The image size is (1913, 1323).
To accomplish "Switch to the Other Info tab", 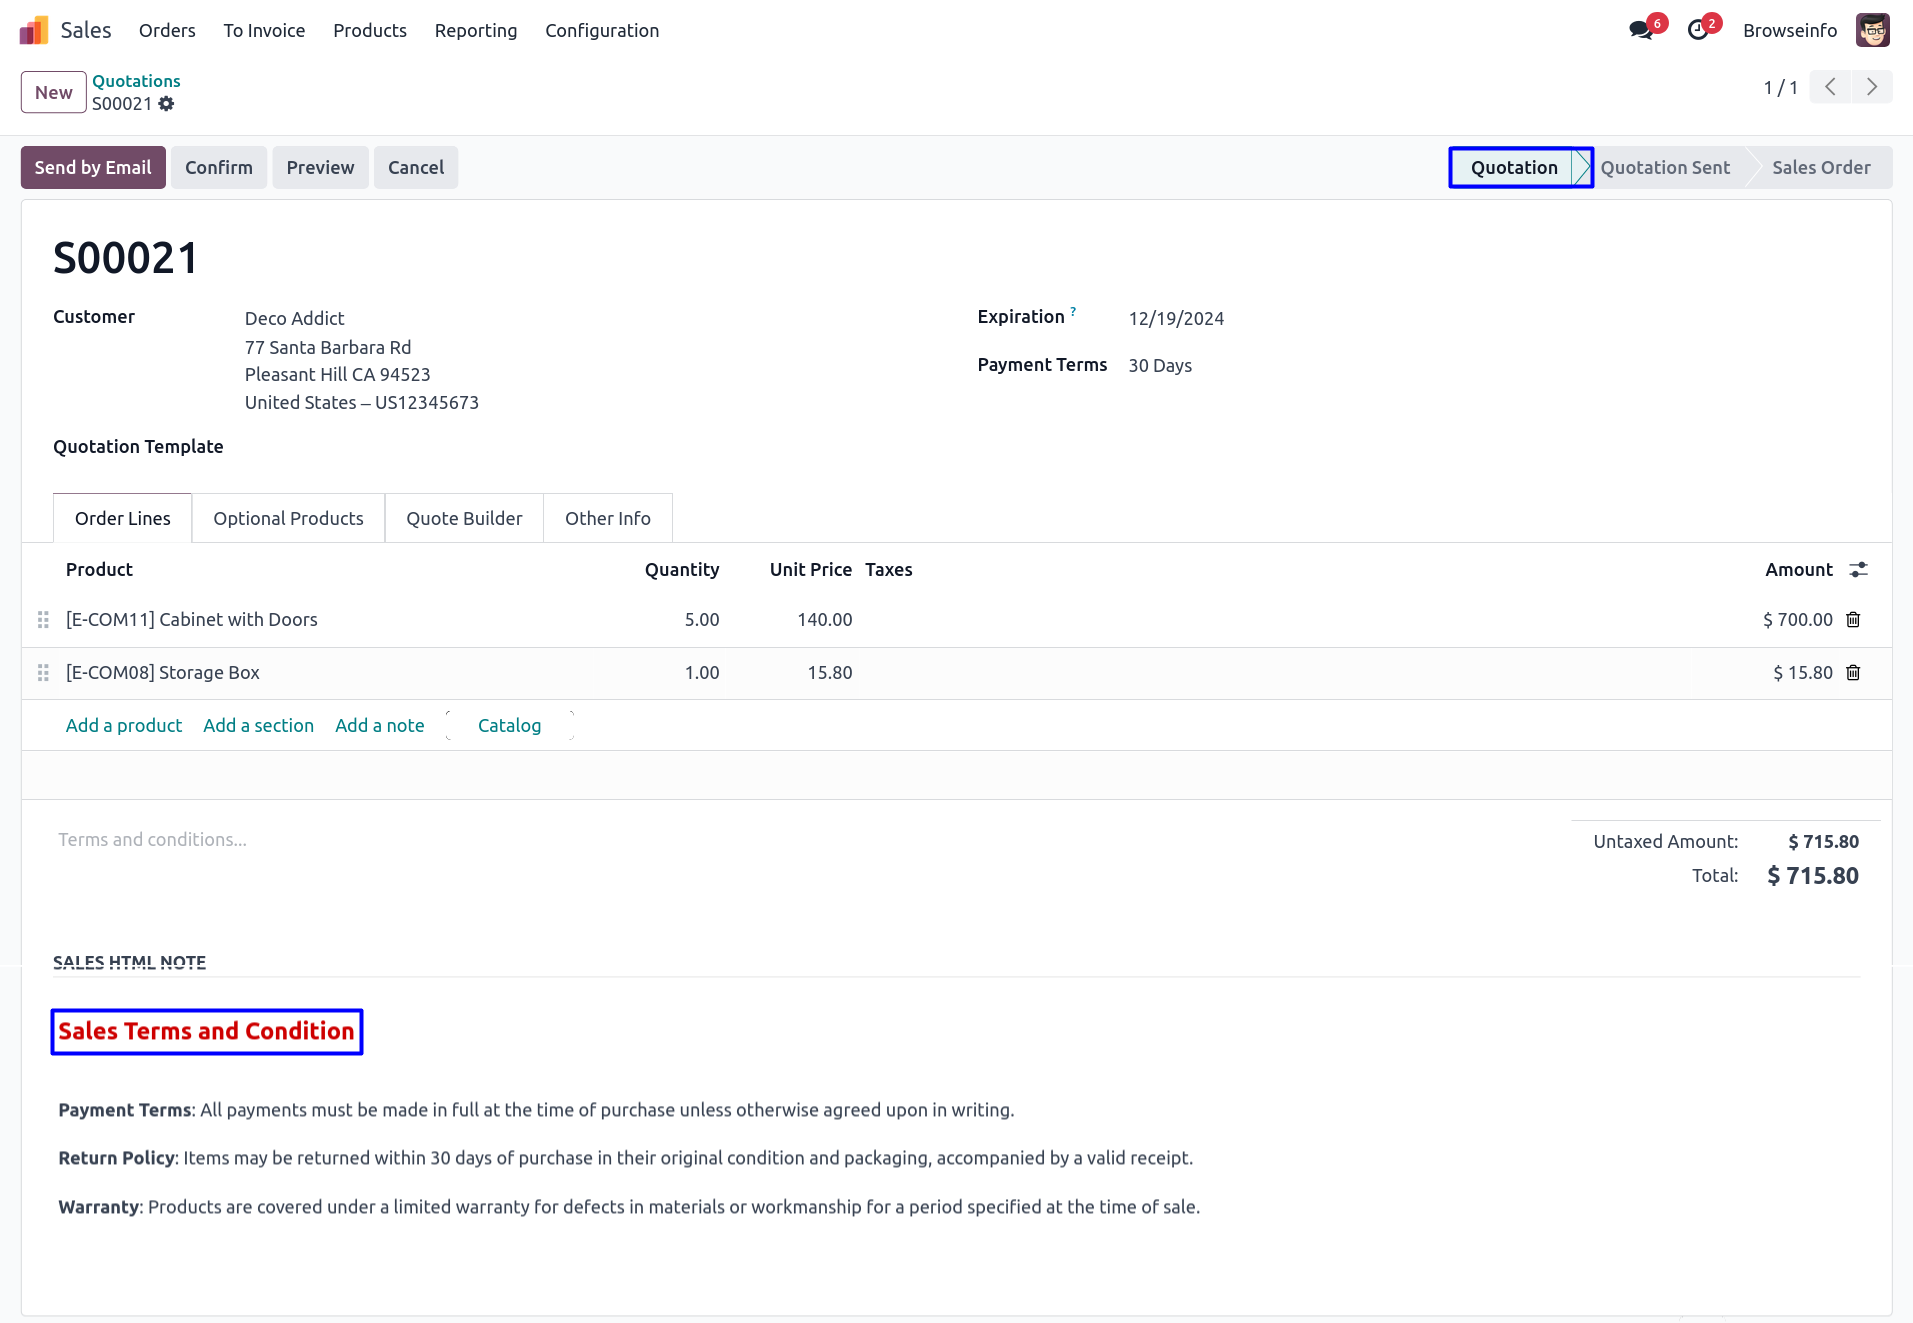I will click(x=607, y=518).
